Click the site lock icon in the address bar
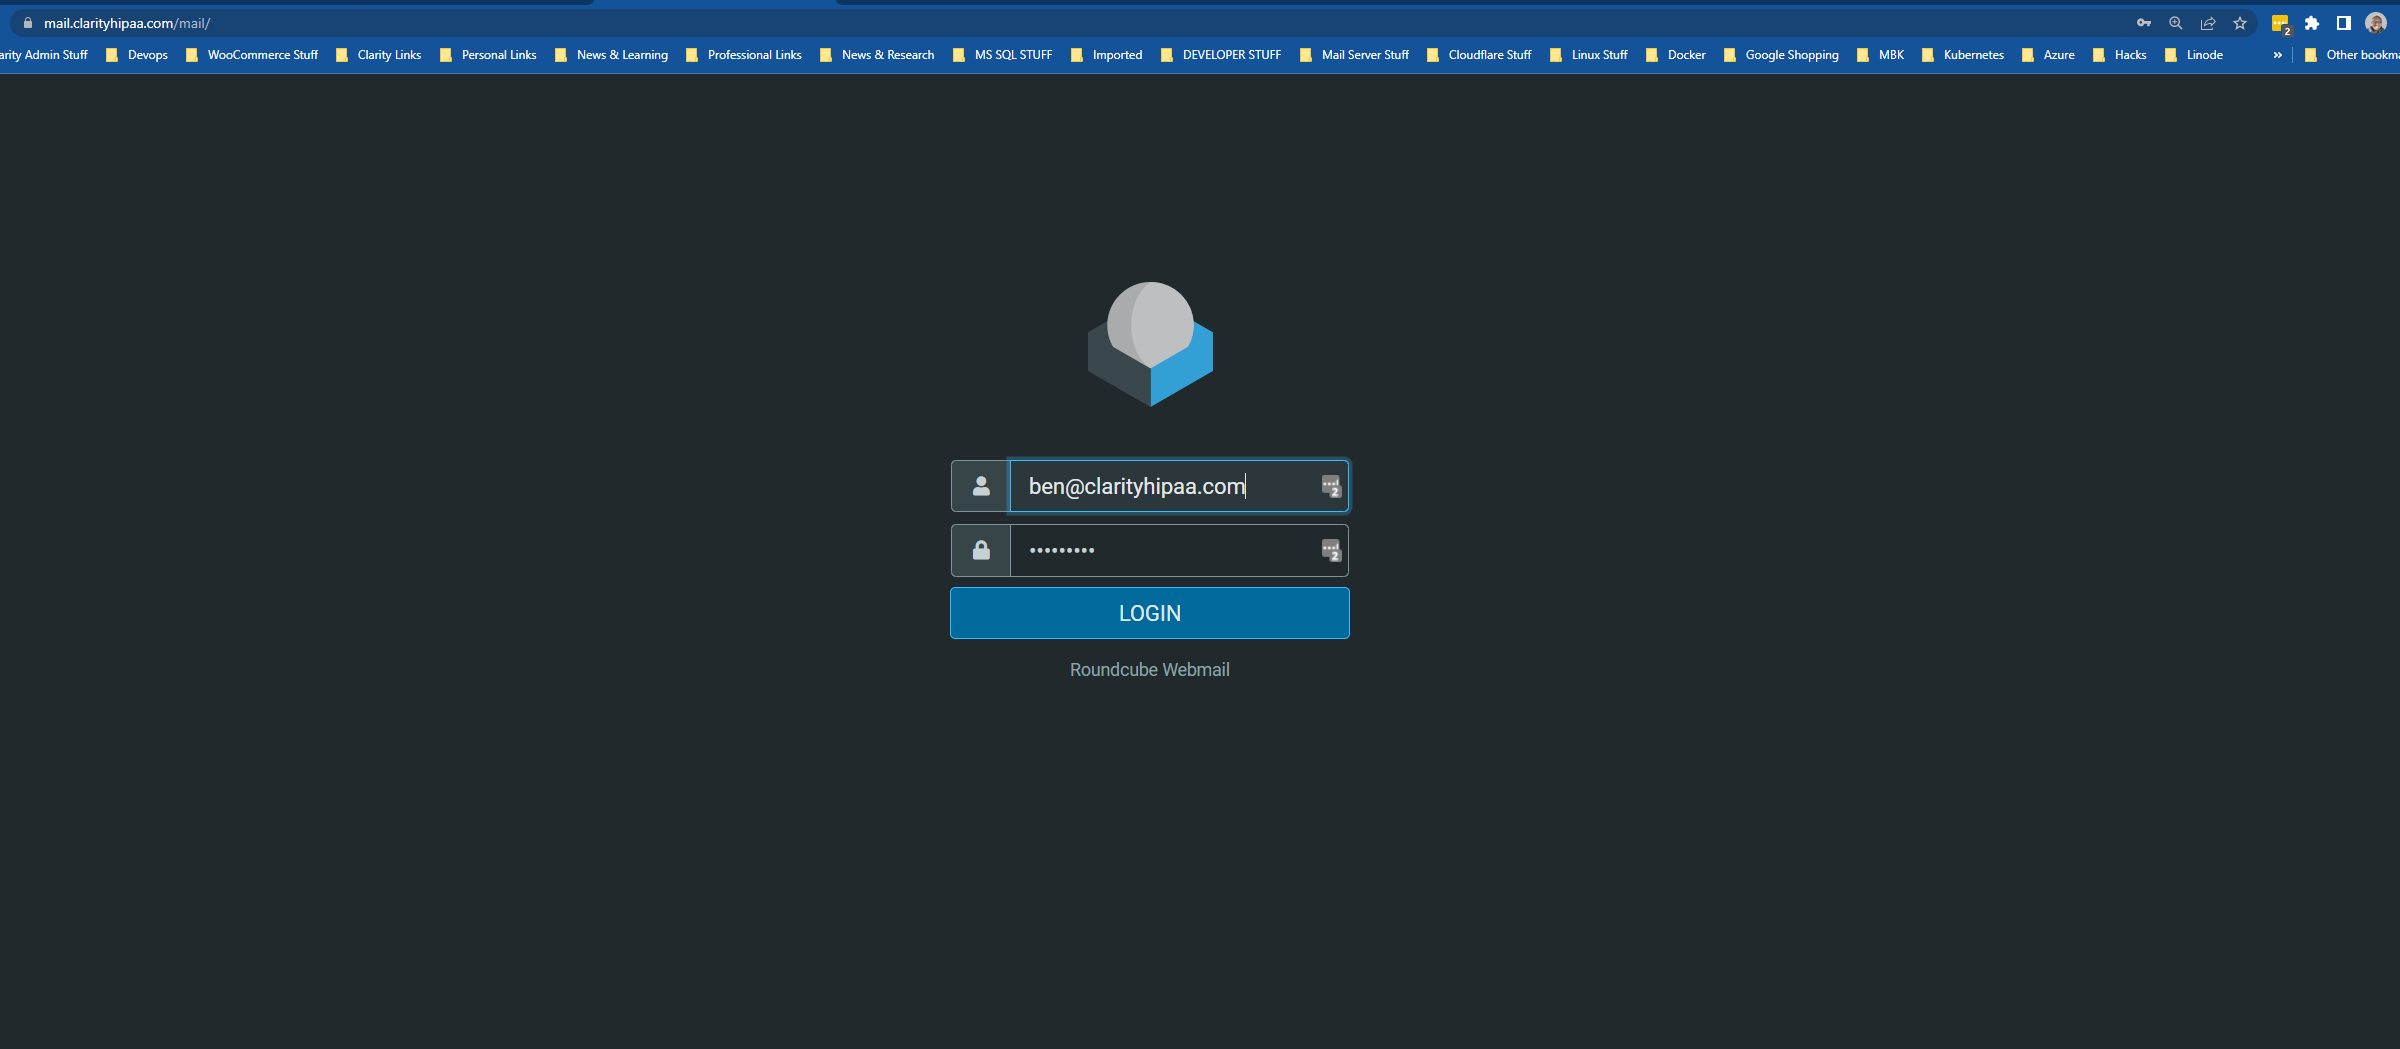2400x1049 pixels. pyautogui.click(x=28, y=23)
